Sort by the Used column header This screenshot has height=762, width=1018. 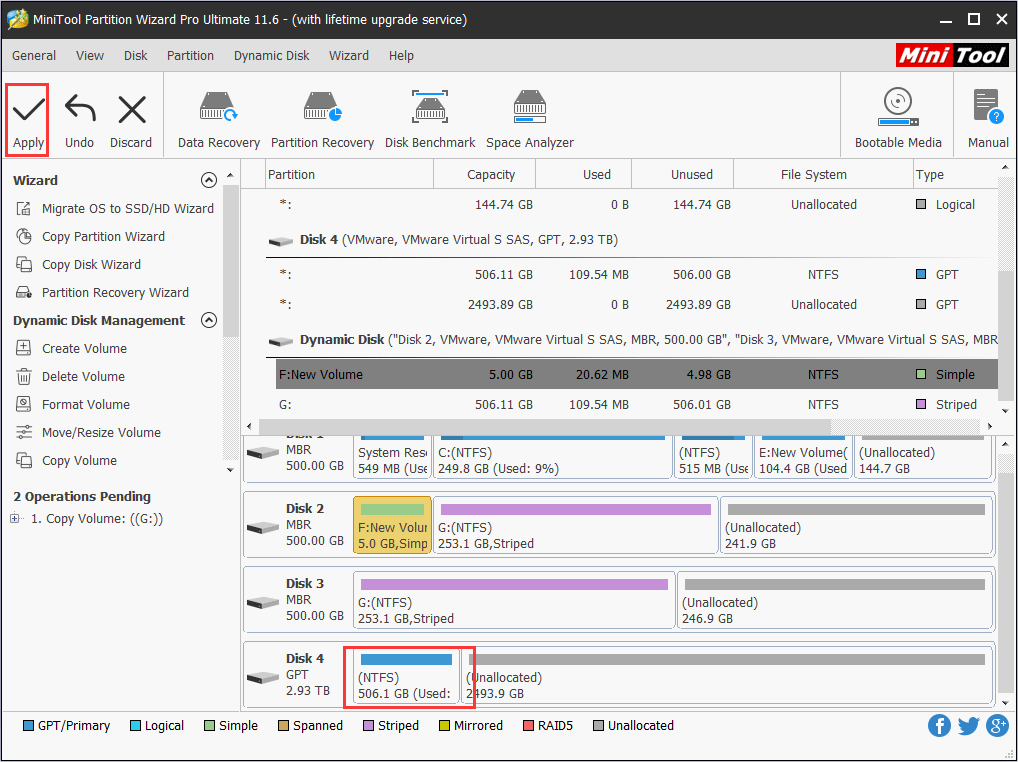pyautogui.click(x=583, y=175)
